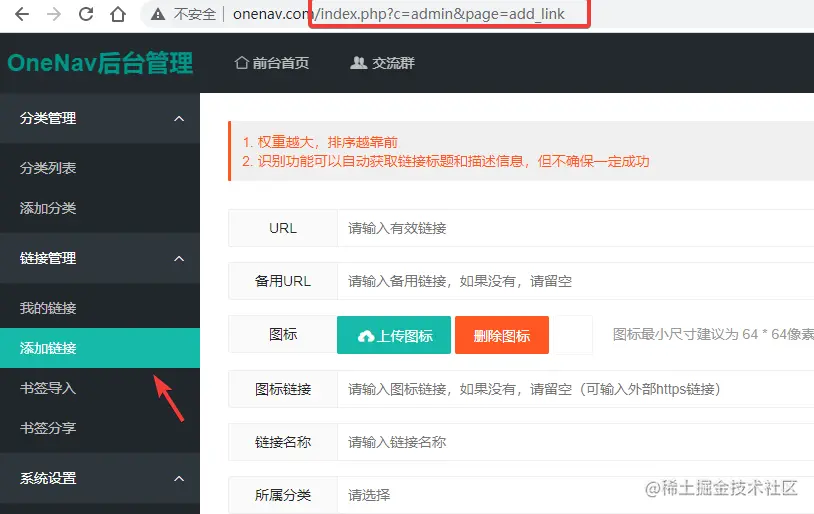Click the browser forward arrow
Viewport: 814px width, 514px height.
pos(54,14)
